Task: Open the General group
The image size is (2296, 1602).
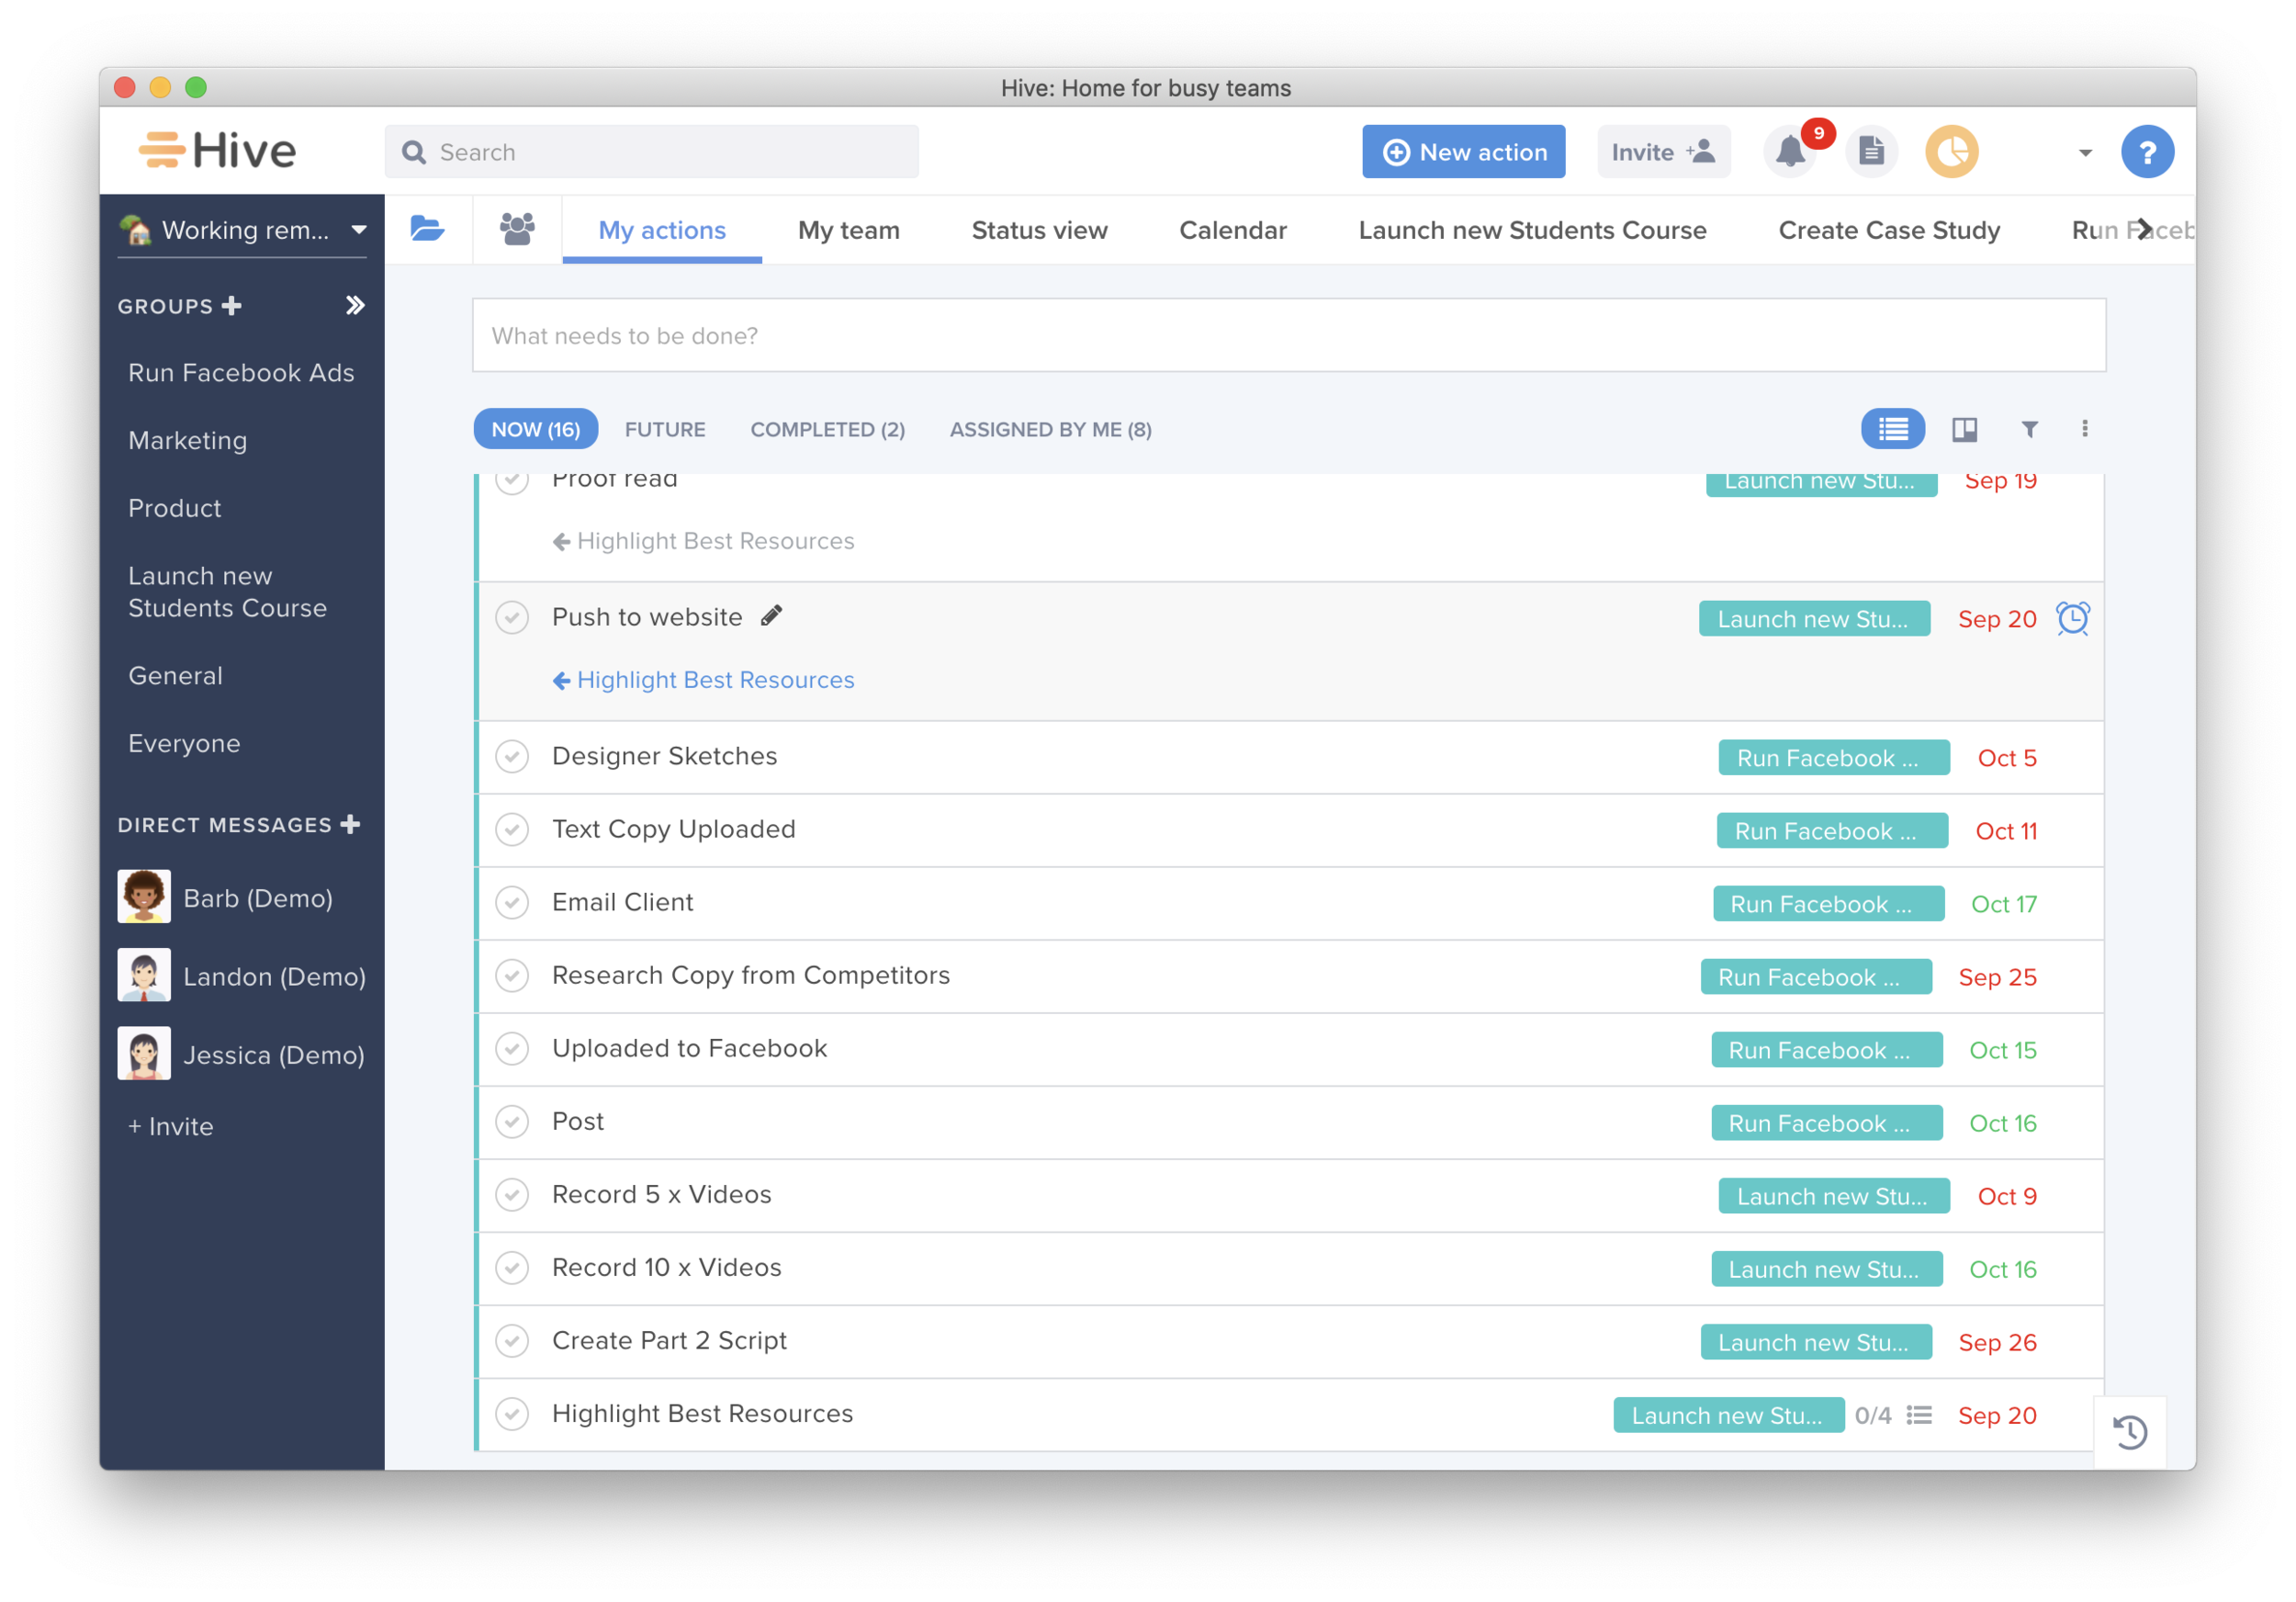Action: (175, 675)
